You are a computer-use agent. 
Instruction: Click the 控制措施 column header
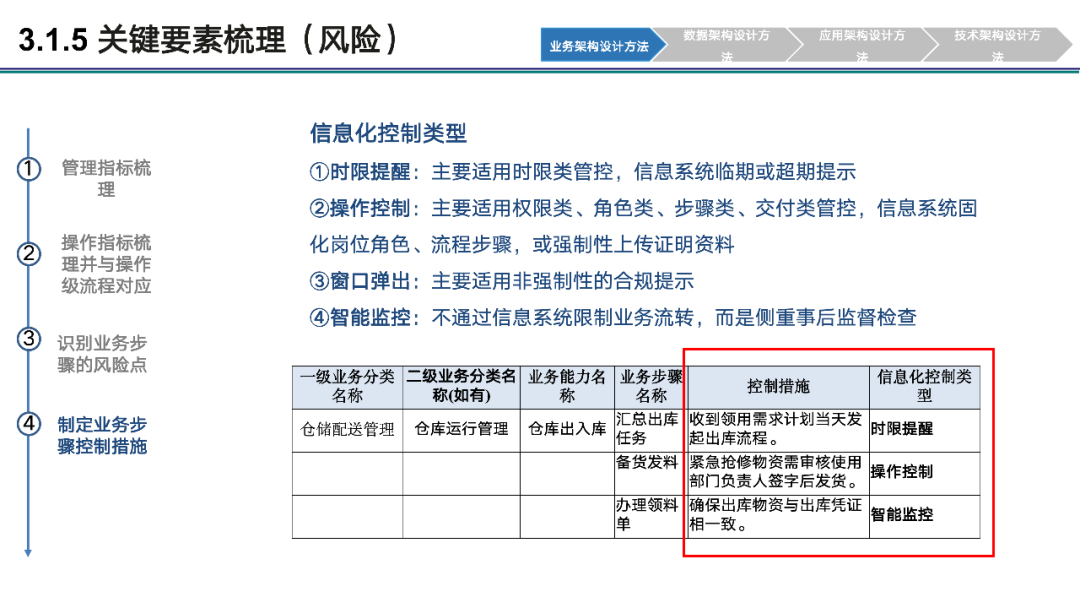(x=778, y=386)
